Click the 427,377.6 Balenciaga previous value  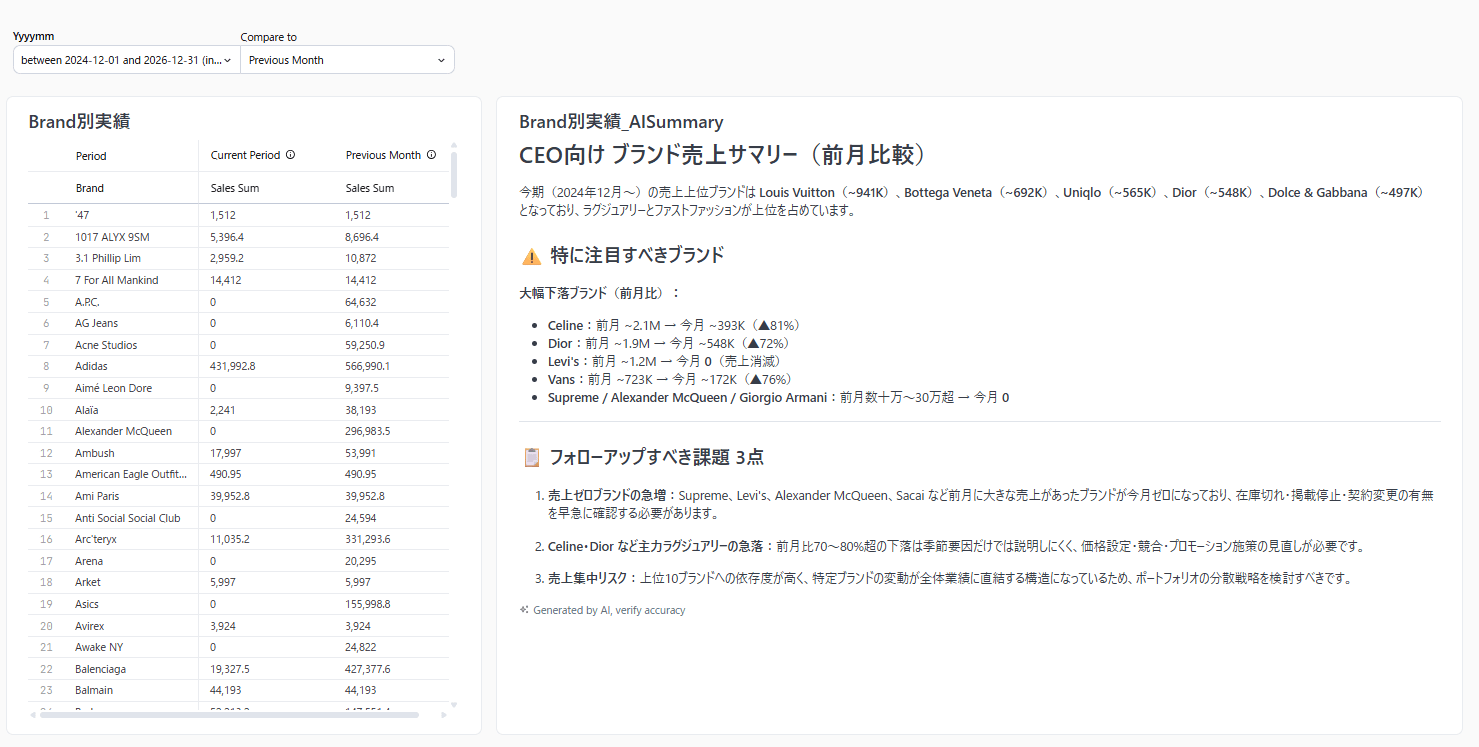click(368, 669)
